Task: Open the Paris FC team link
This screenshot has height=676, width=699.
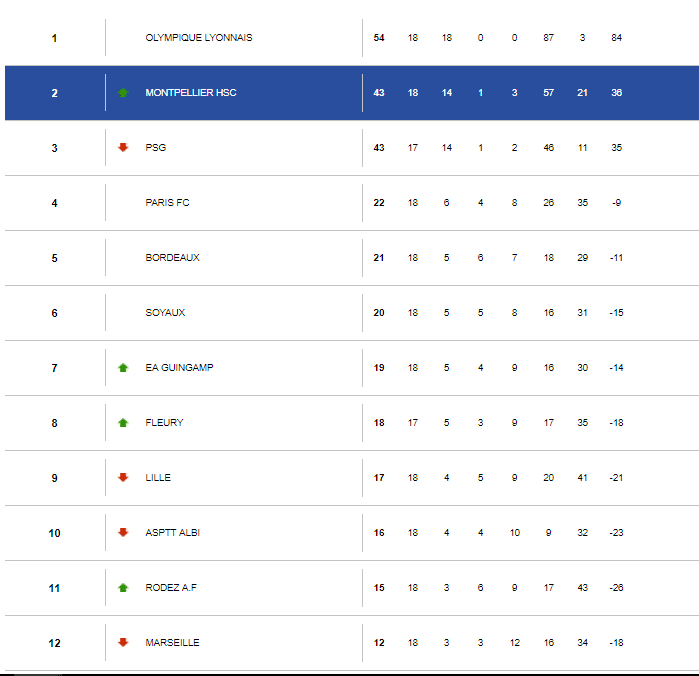Action: [x=167, y=202]
